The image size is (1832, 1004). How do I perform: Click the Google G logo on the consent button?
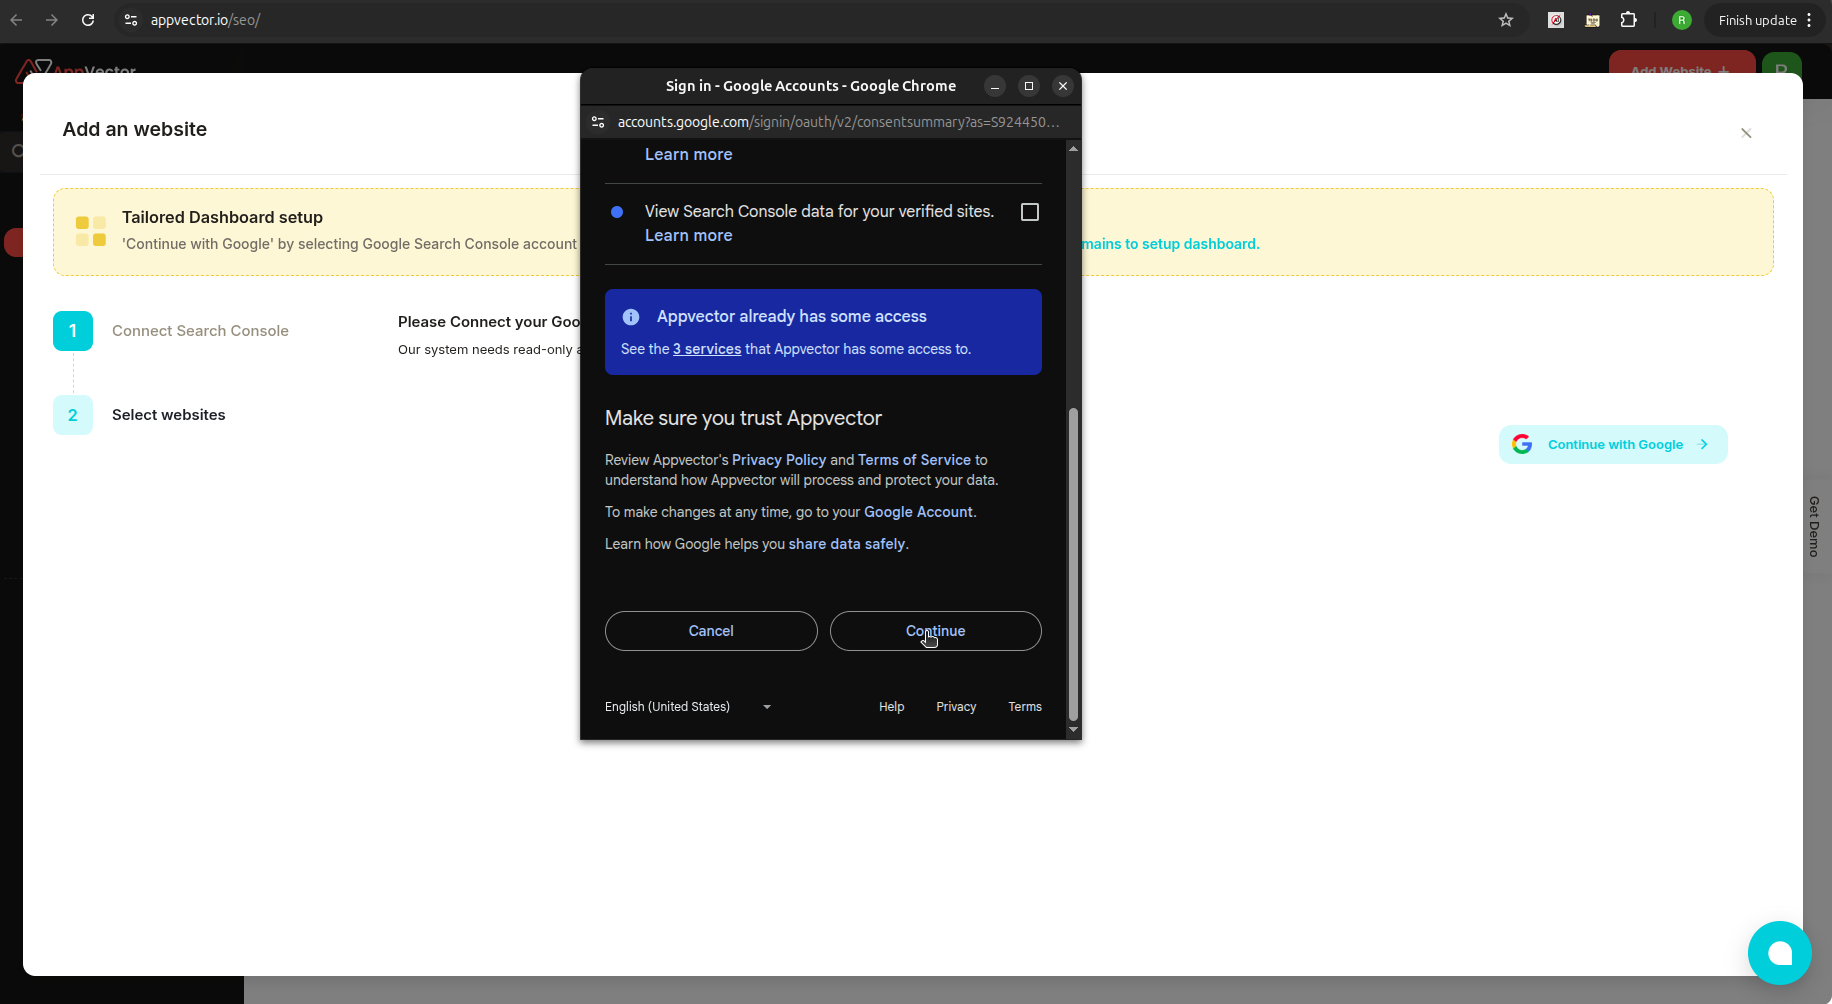click(x=1523, y=444)
